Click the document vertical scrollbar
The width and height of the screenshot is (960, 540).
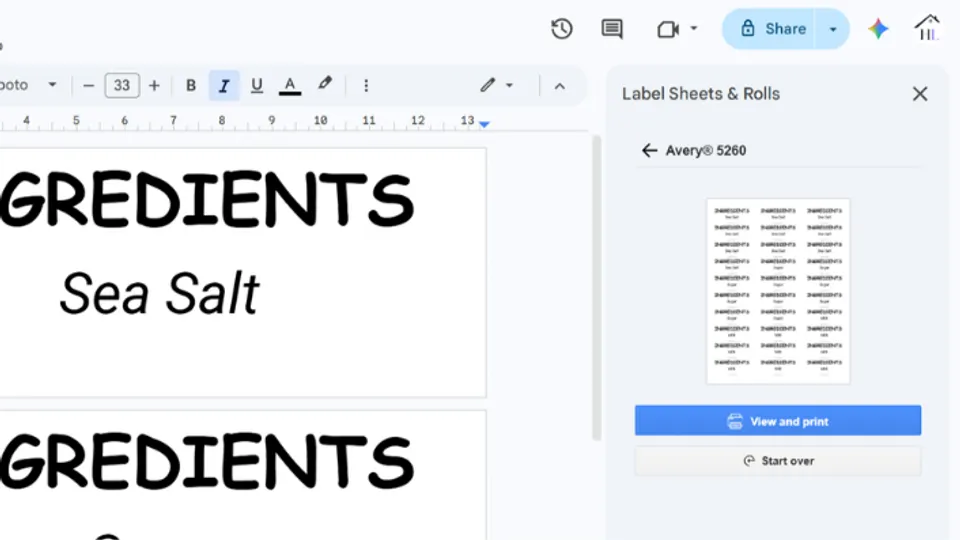pos(596,288)
